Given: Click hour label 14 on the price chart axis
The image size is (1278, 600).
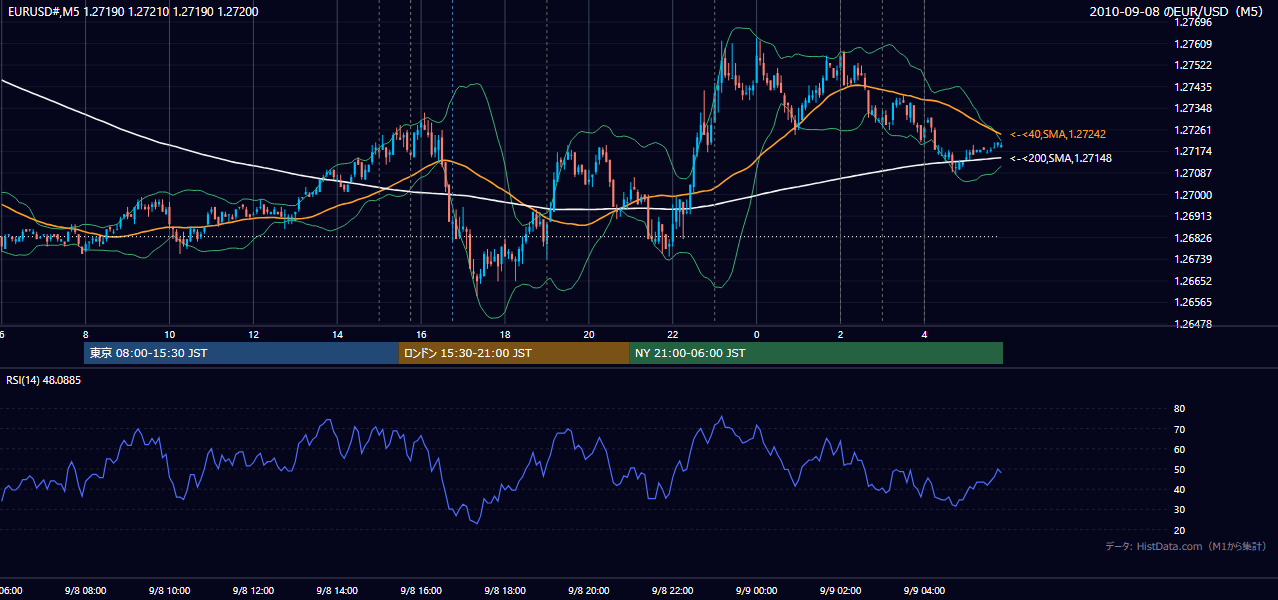Looking at the screenshot, I should tap(337, 335).
